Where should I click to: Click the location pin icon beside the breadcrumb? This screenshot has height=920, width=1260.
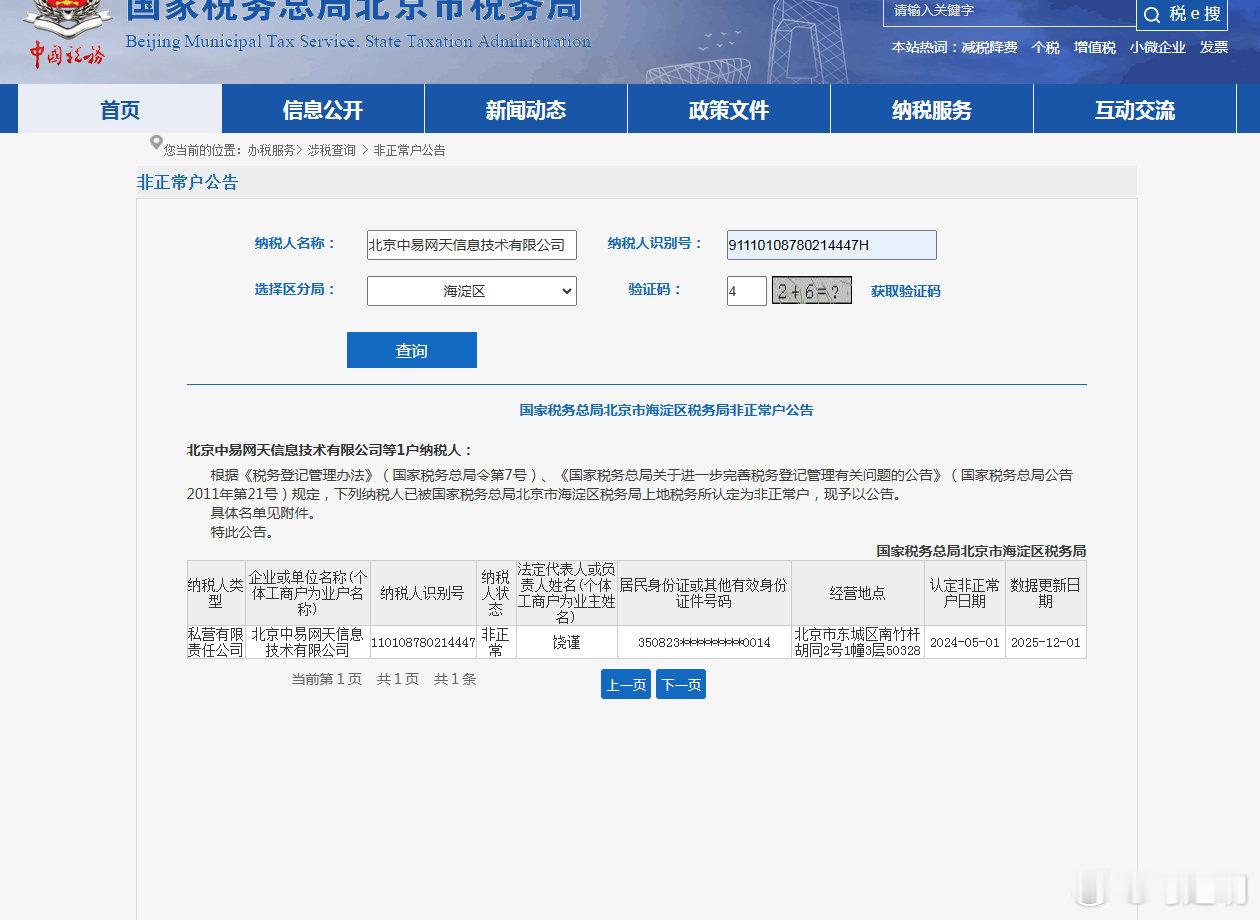click(x=154, y=145)
